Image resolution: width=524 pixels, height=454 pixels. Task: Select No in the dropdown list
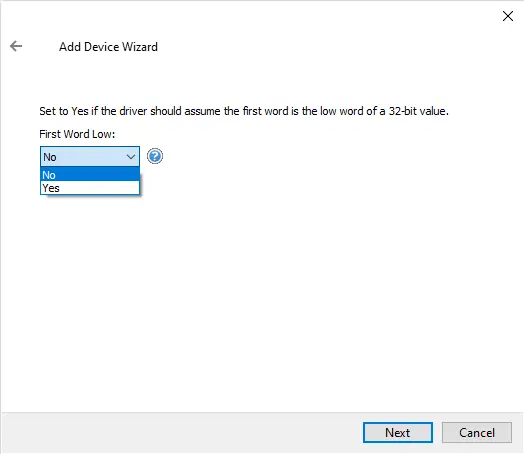(x=90, y=174)
